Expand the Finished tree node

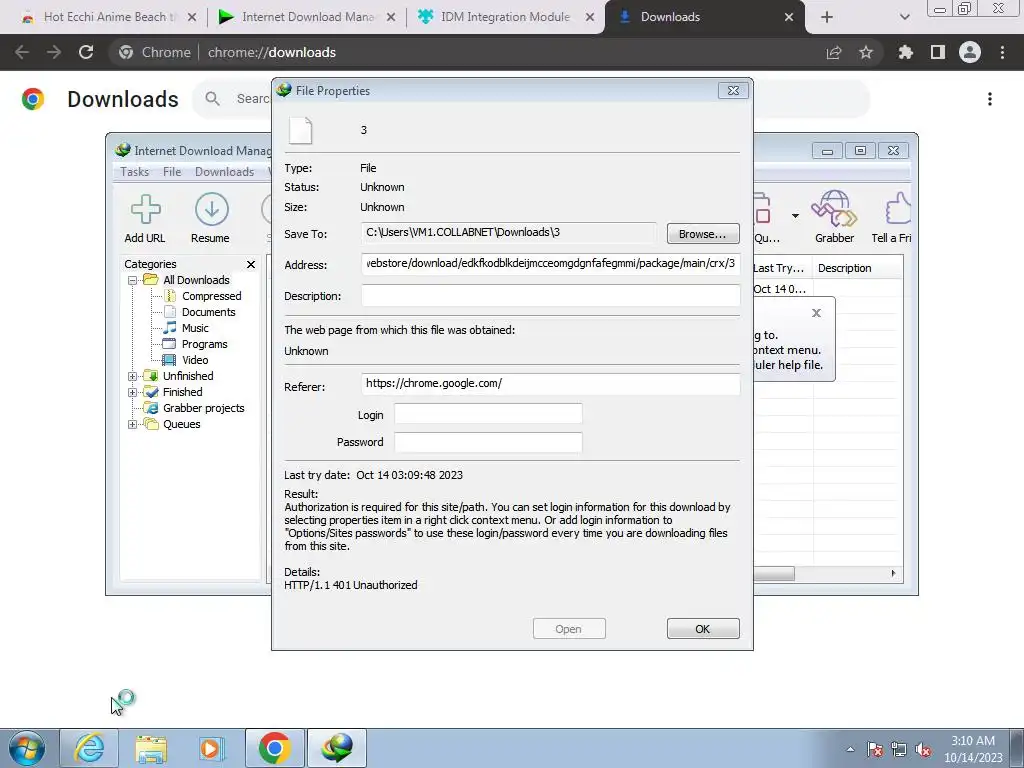133,392
